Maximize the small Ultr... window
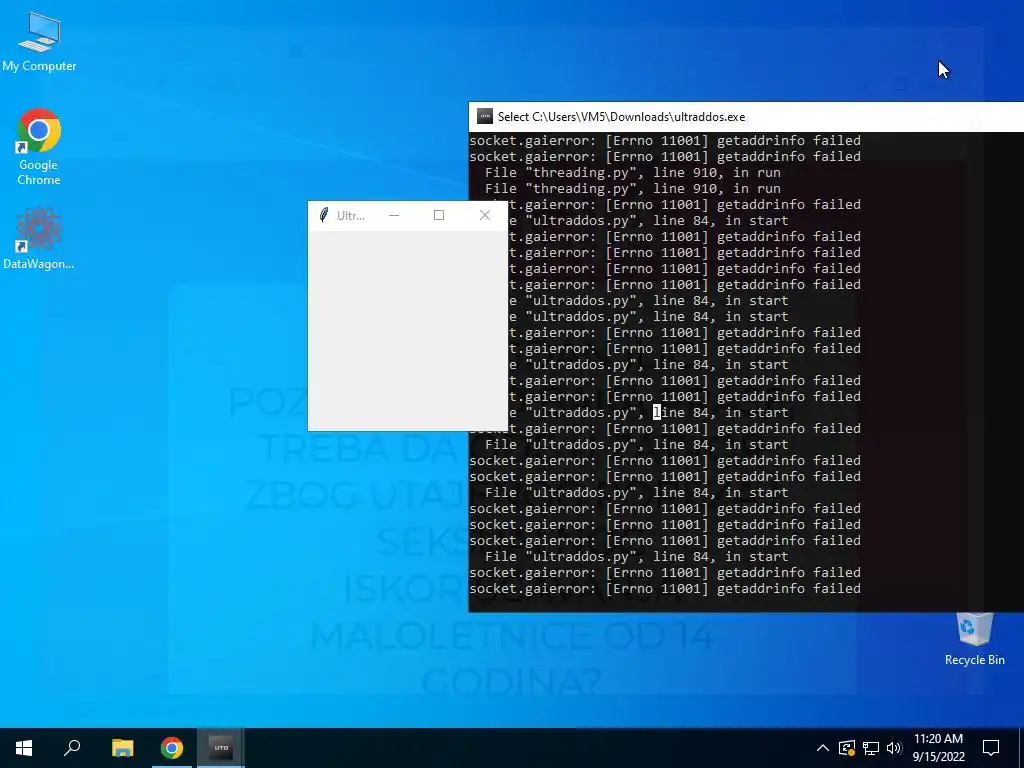 point(439,216)
